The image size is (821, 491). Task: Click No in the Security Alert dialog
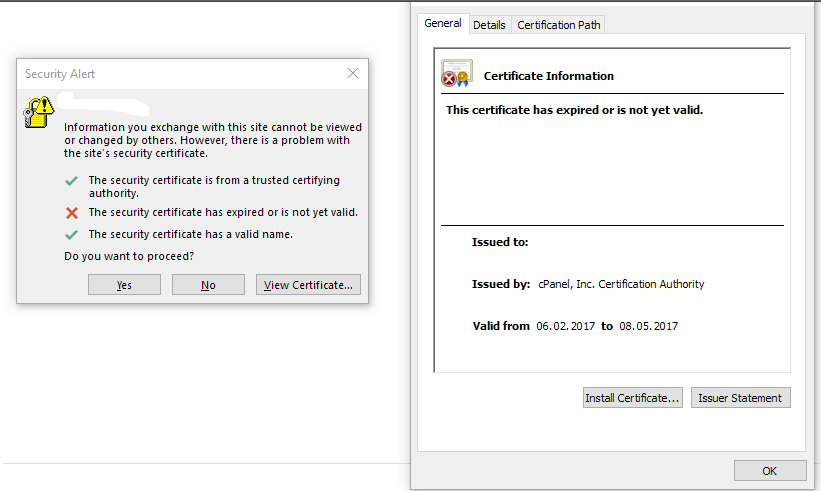pos(208,285)
